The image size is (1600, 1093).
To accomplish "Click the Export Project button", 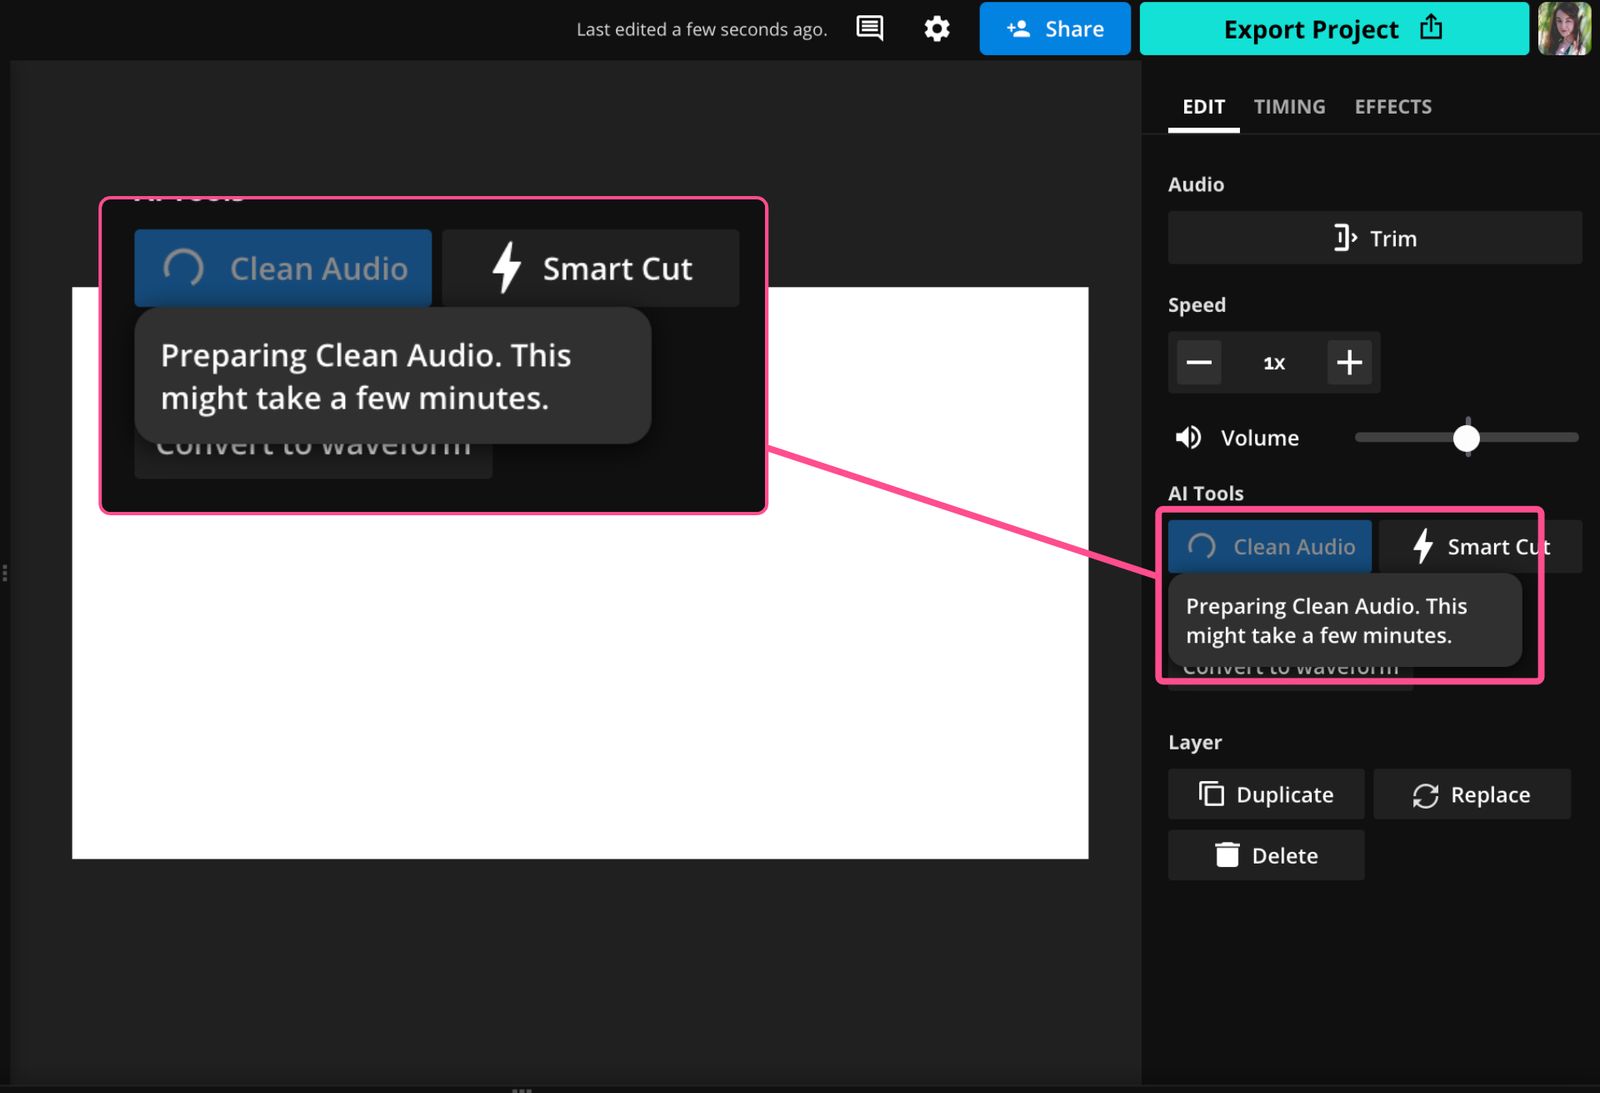I will (x=1311, y=28).
